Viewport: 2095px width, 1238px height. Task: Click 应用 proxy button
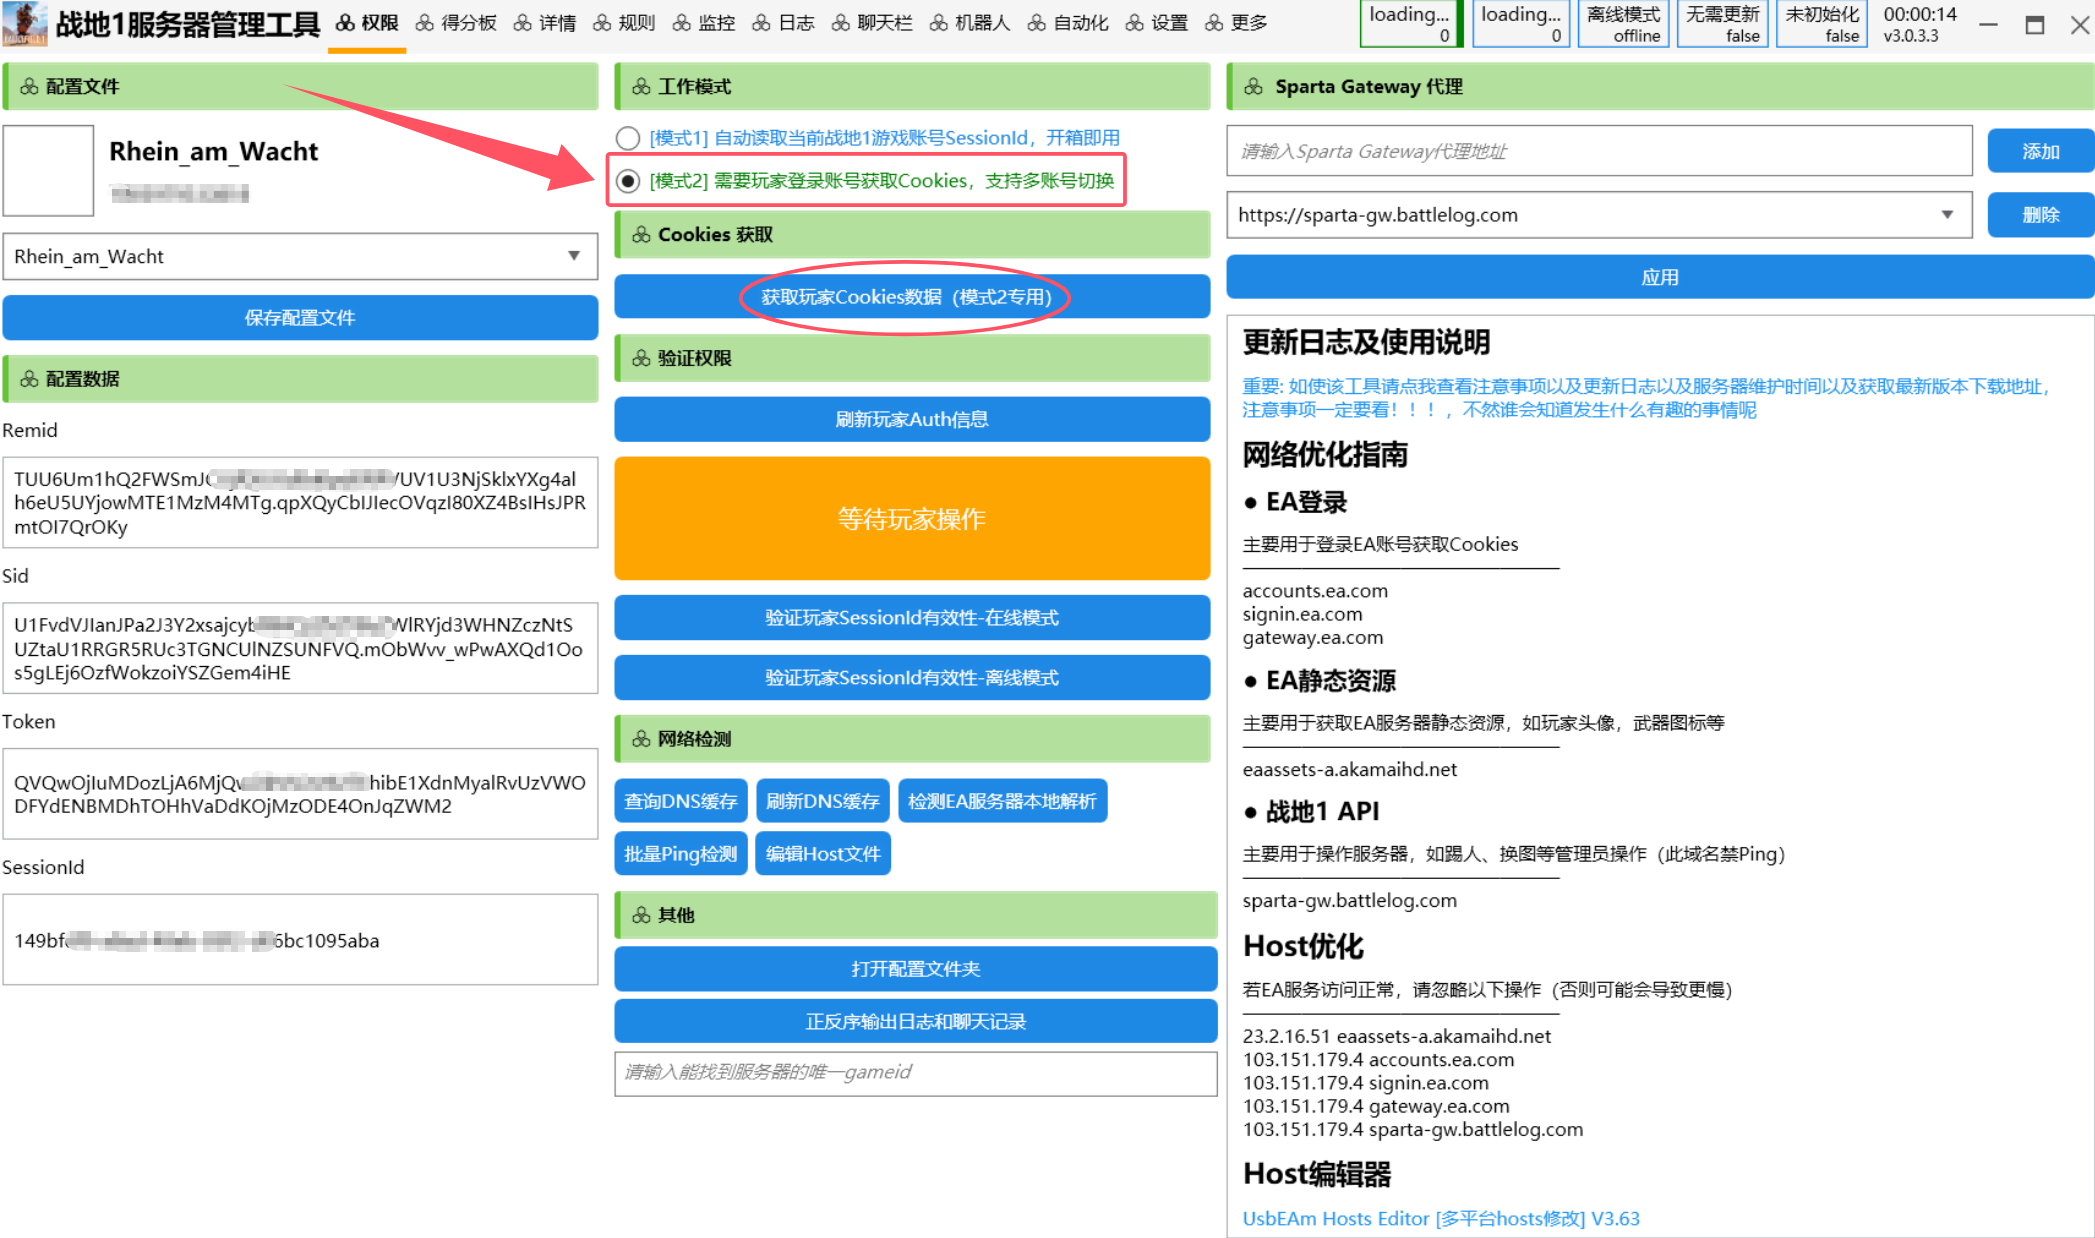coord(1660,277)
